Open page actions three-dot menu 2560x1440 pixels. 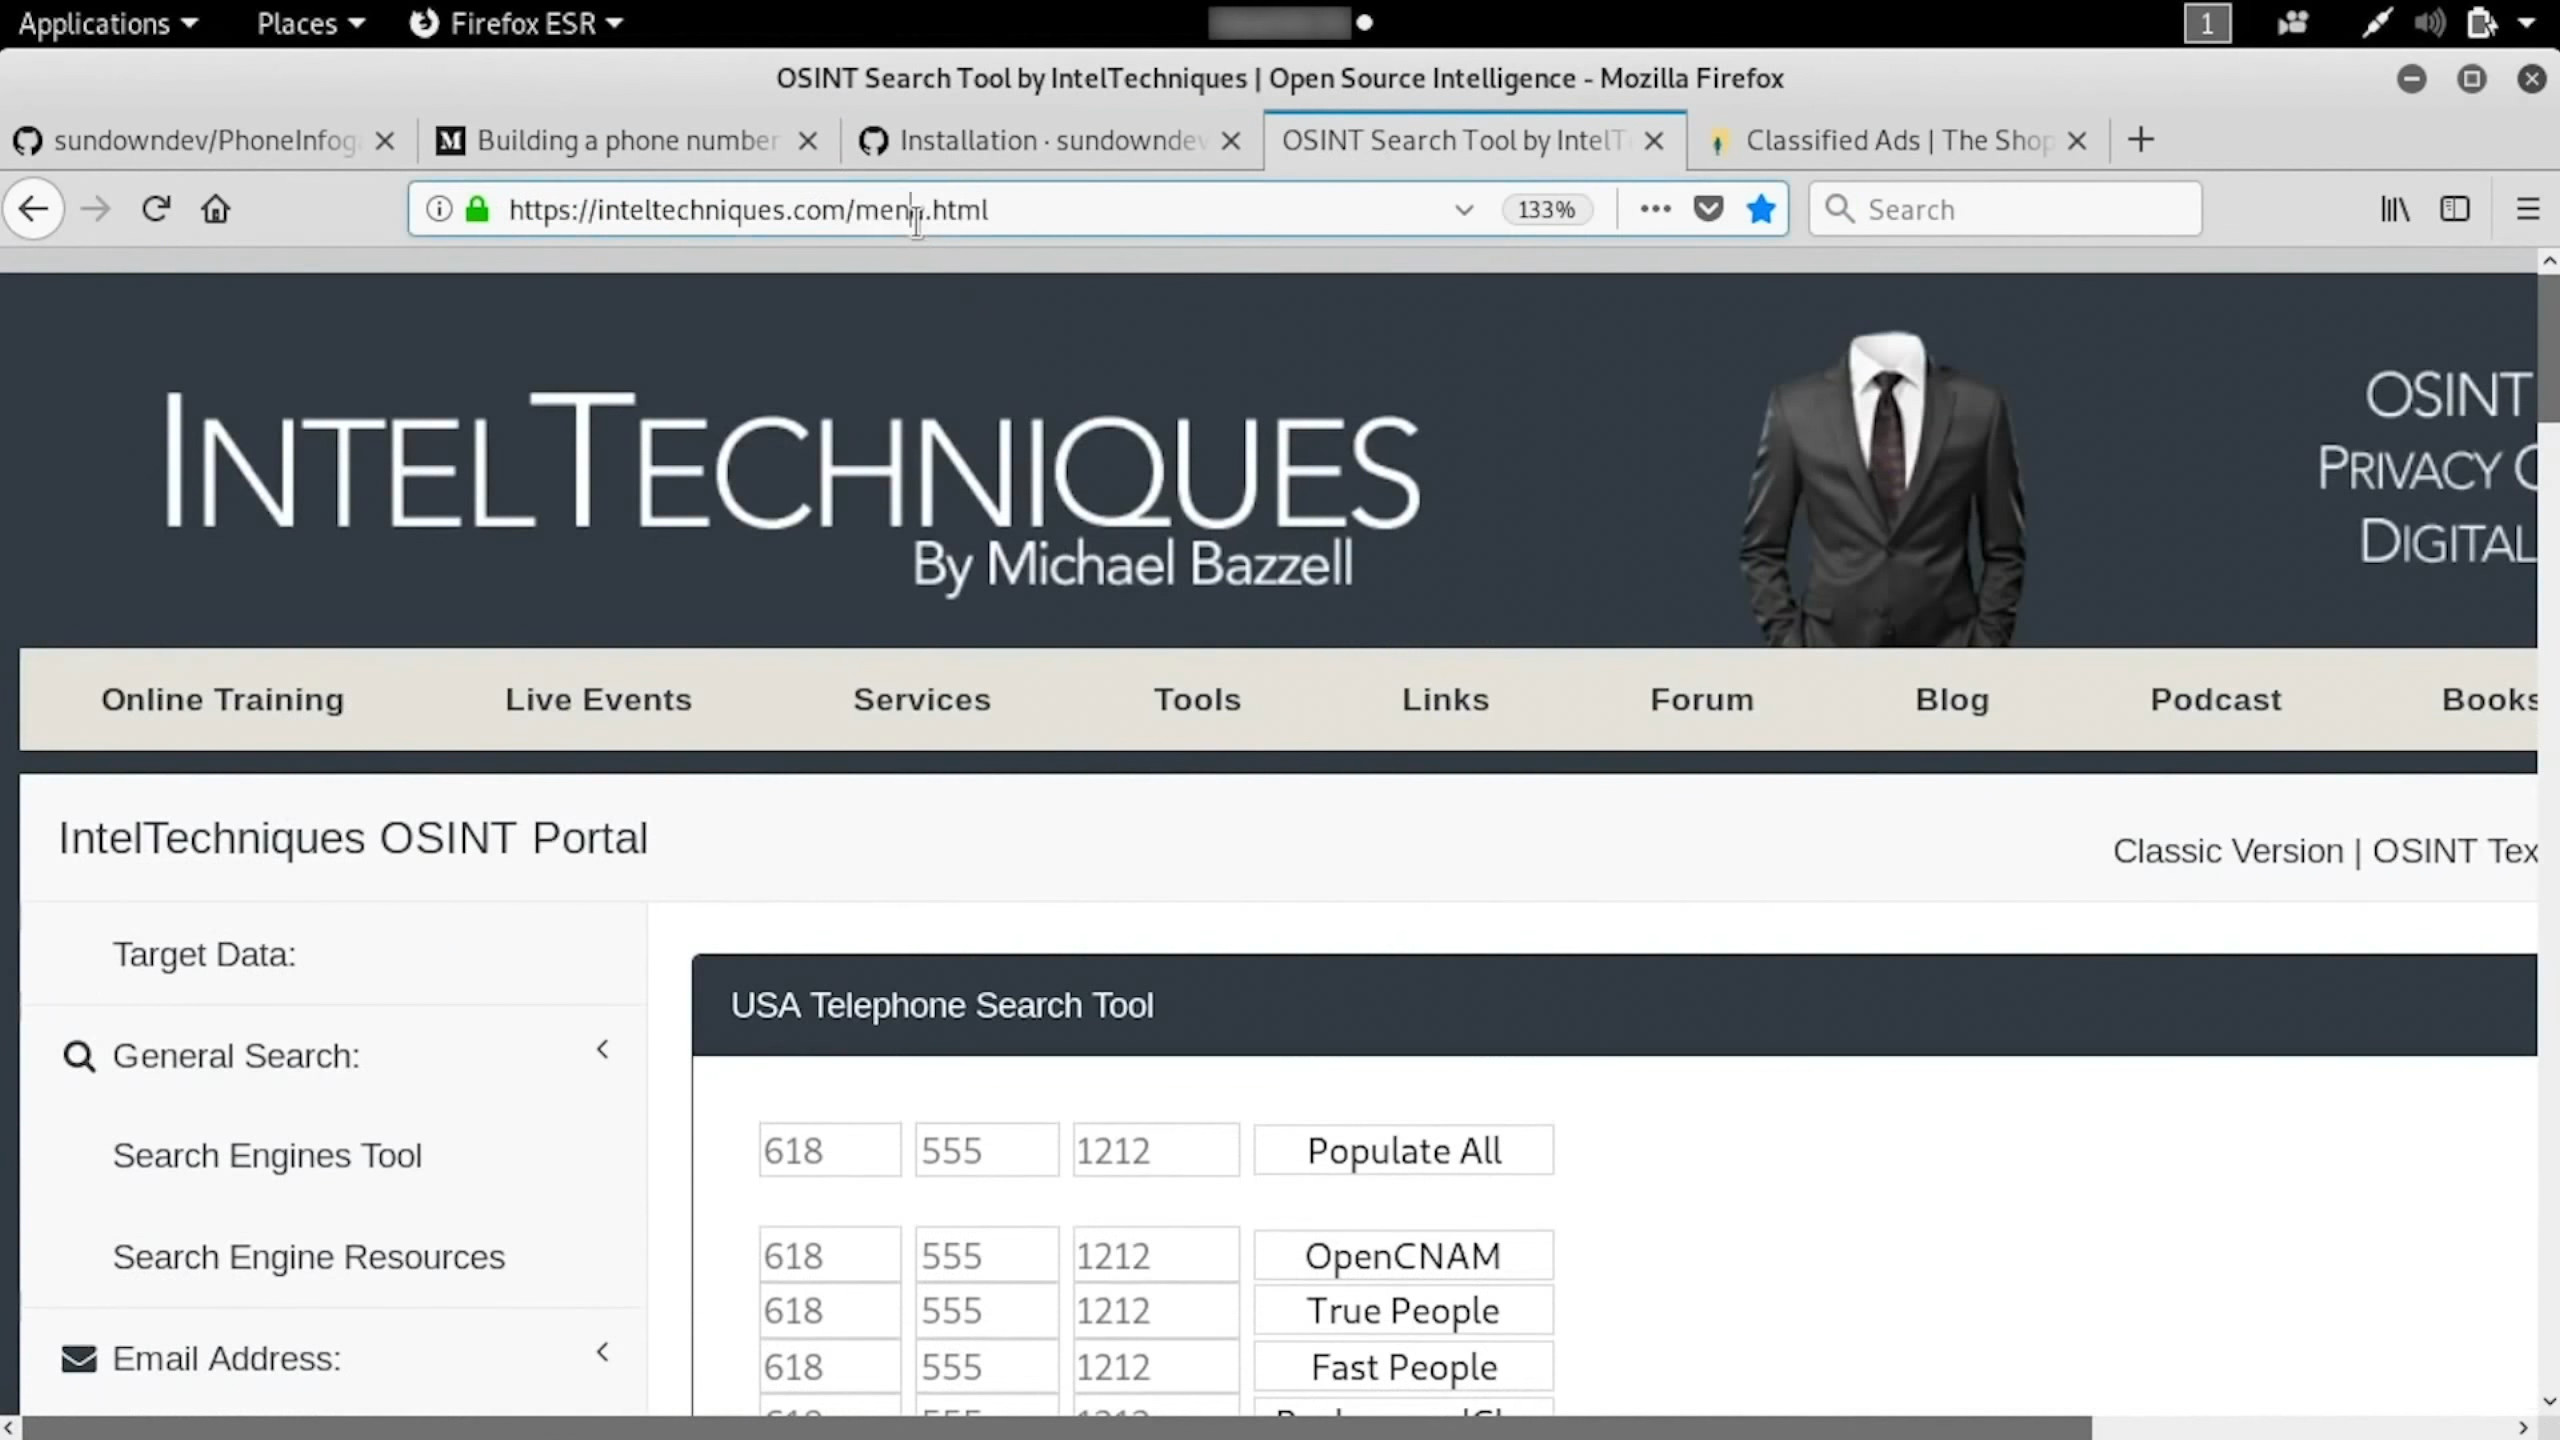pos(1655,209)
